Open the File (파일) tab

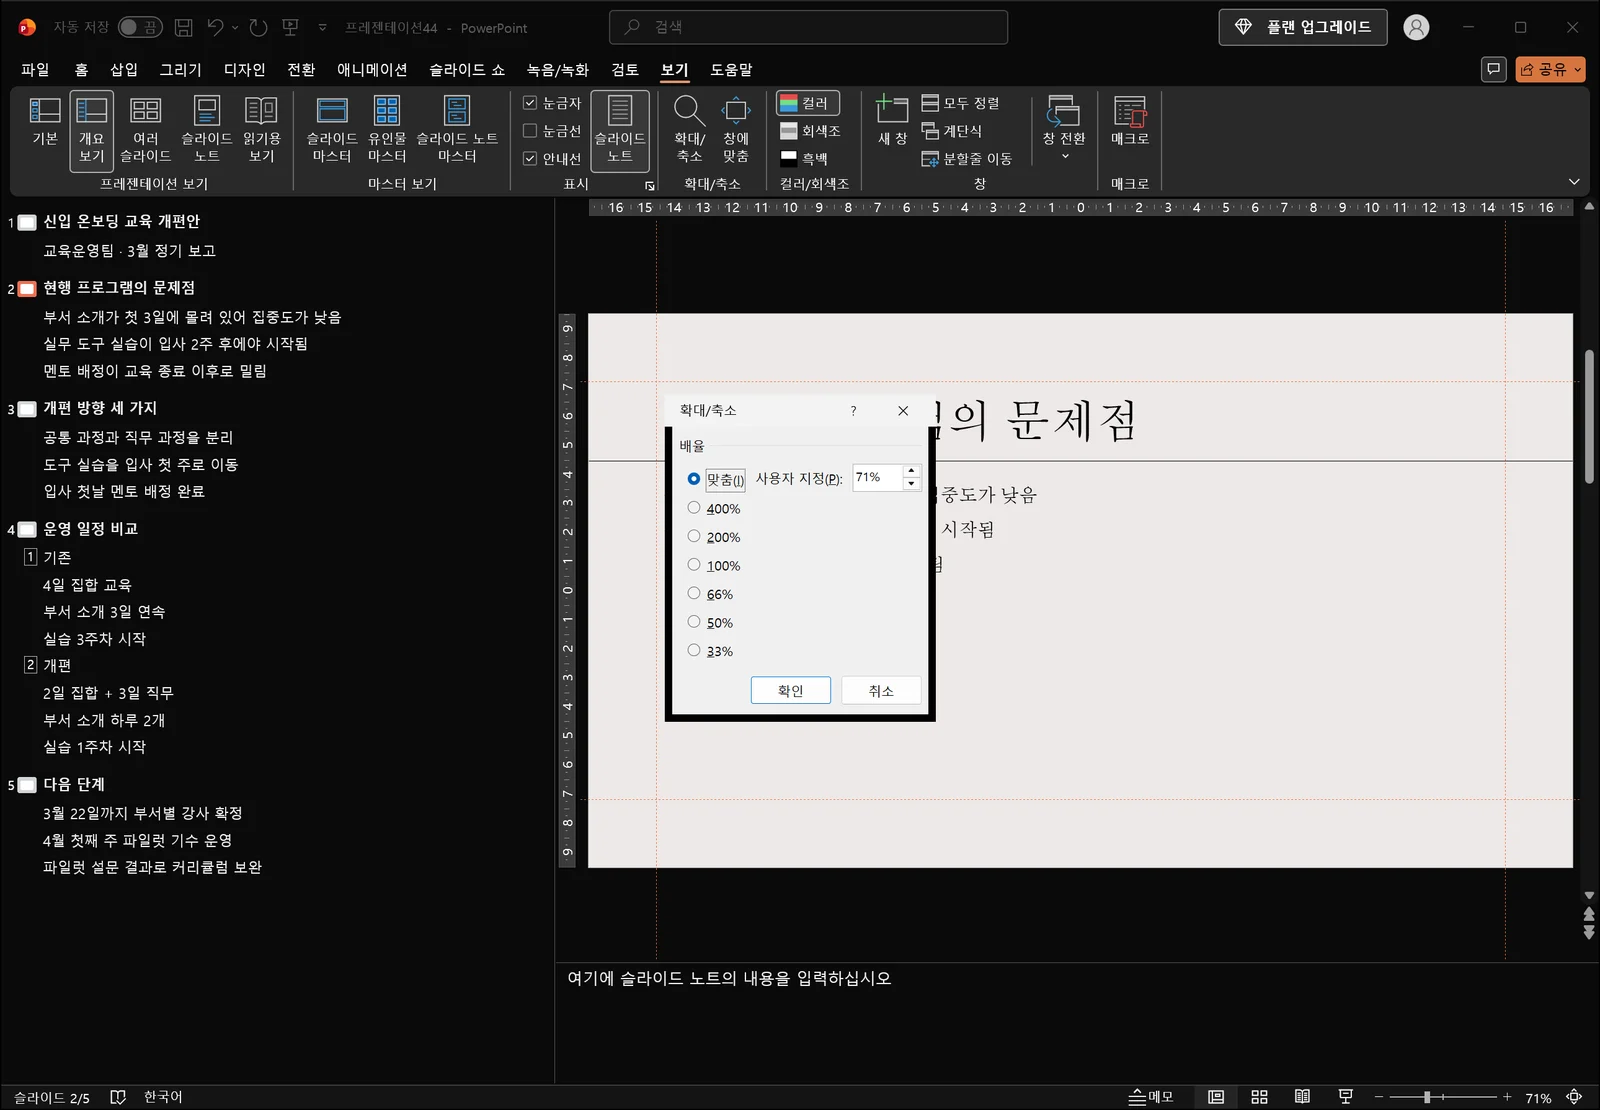coord(35,69)
